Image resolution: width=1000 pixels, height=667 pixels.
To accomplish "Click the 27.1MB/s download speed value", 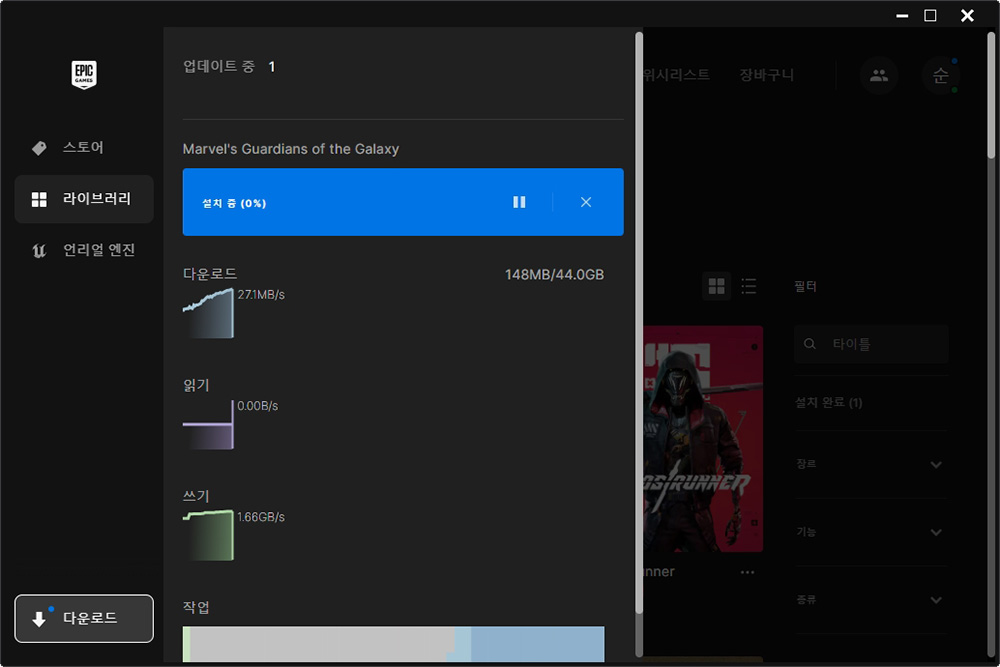I will (261, 295).
